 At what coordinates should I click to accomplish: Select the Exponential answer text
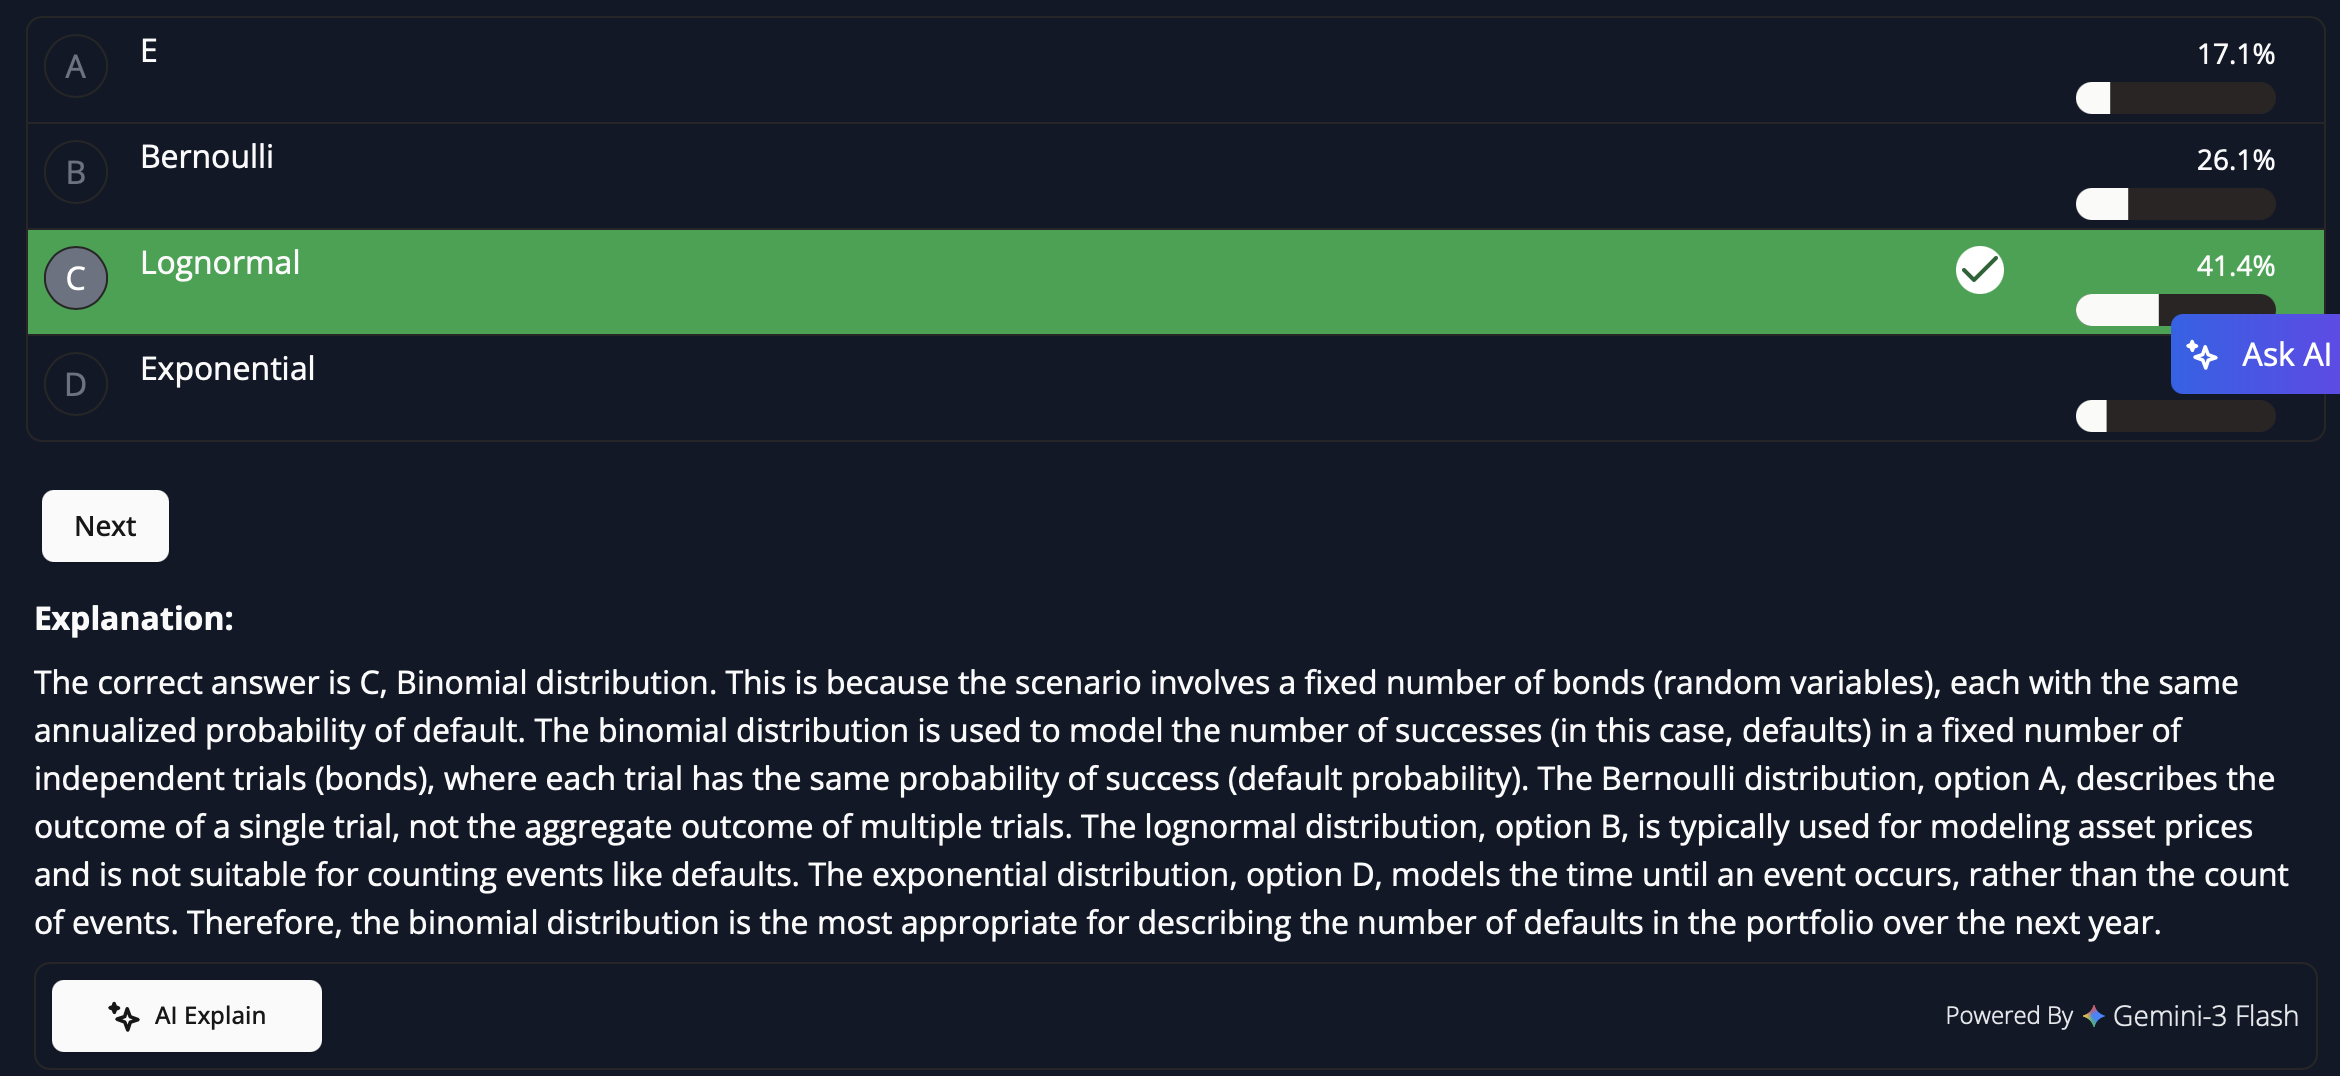228,369
